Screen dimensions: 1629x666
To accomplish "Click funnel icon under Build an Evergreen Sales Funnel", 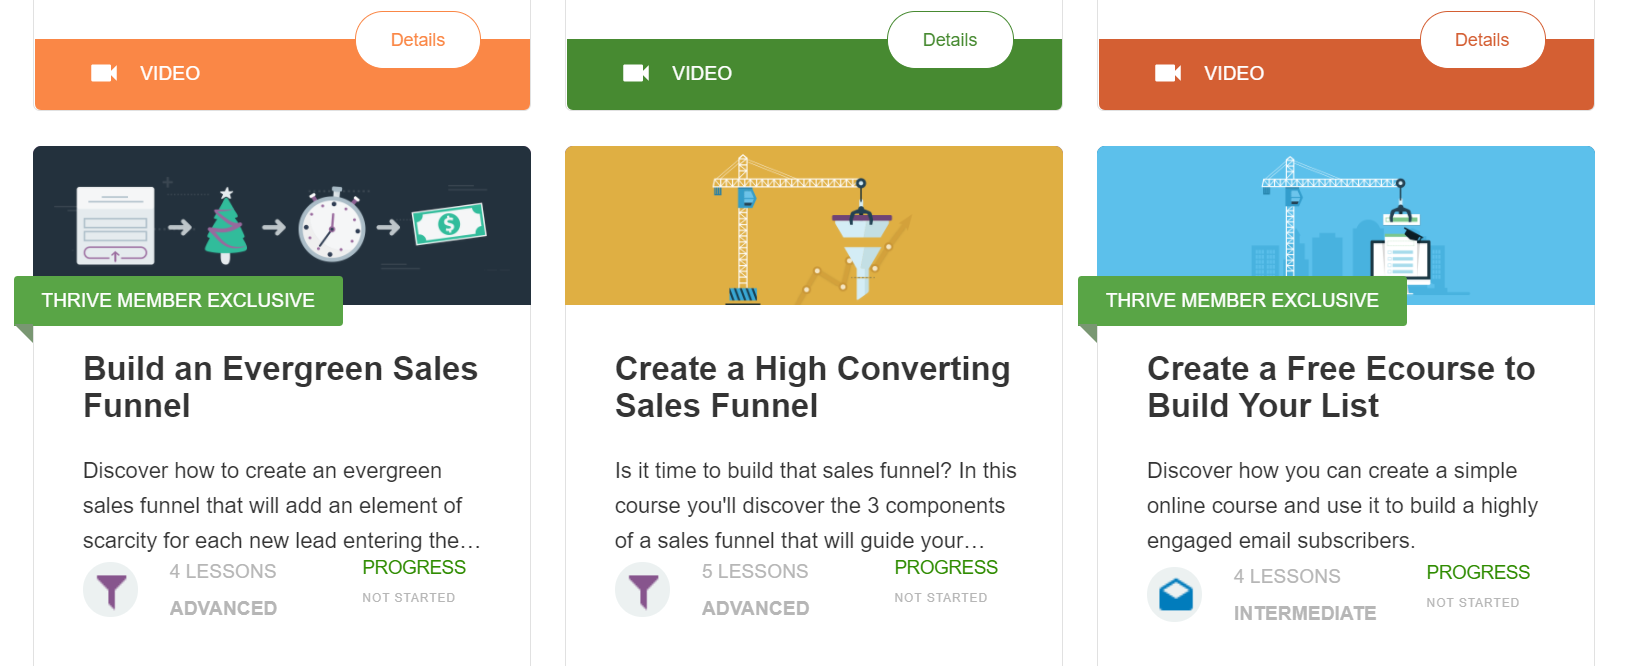I will 111,590.
